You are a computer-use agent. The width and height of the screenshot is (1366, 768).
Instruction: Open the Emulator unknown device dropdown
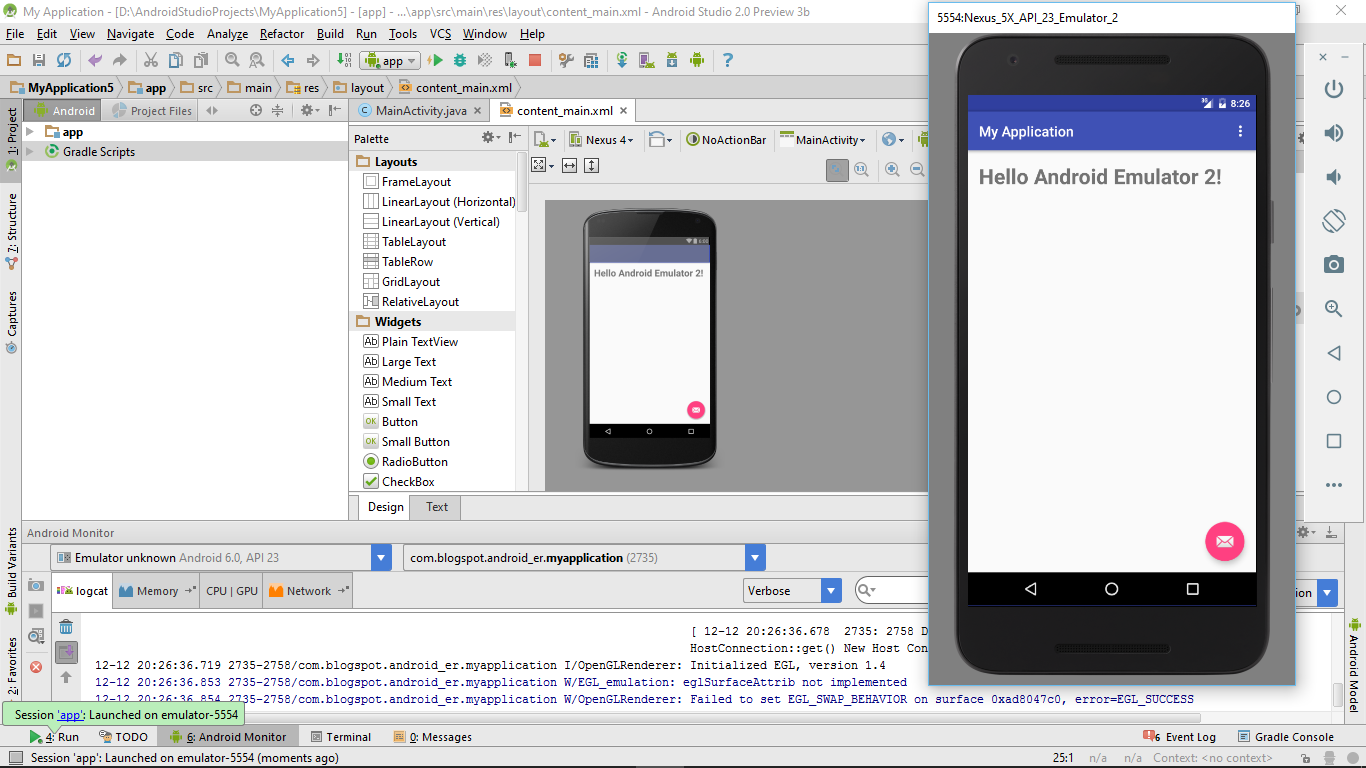[x=221, y=558]
